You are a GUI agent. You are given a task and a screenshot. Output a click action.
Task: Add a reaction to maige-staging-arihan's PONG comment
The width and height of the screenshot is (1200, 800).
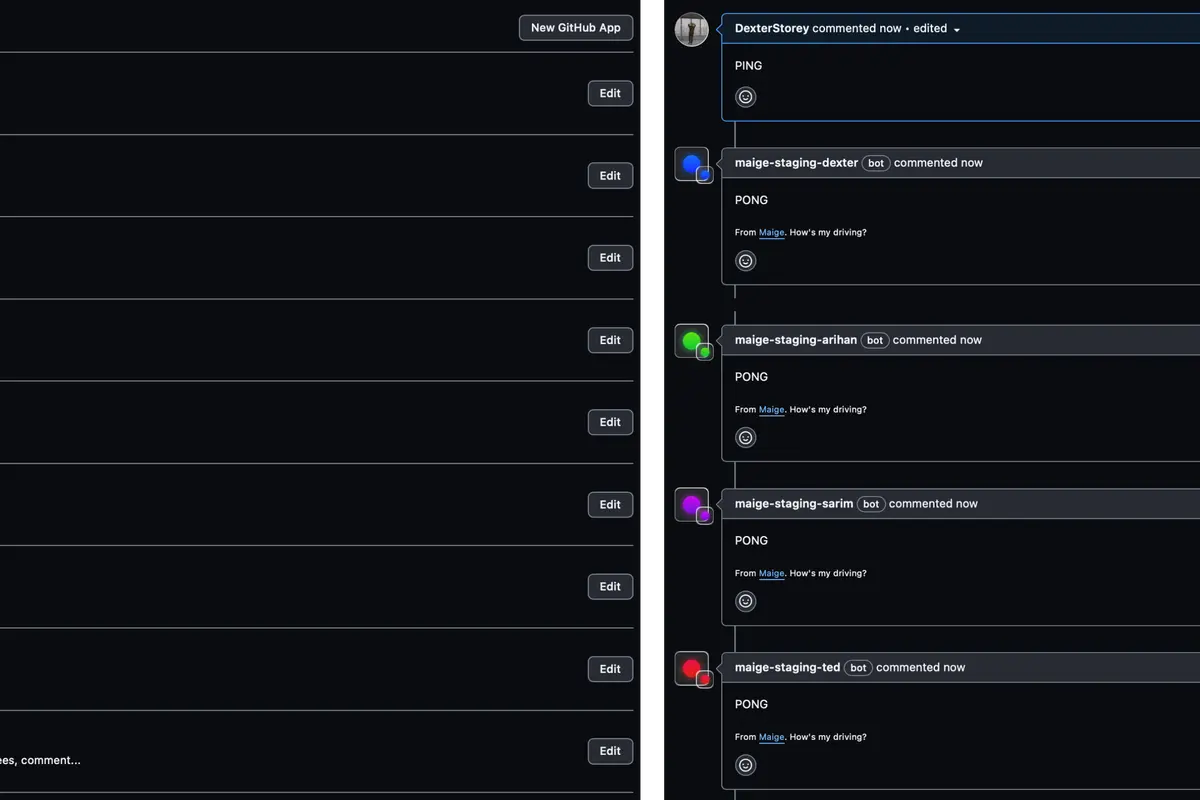coord(745,437)
